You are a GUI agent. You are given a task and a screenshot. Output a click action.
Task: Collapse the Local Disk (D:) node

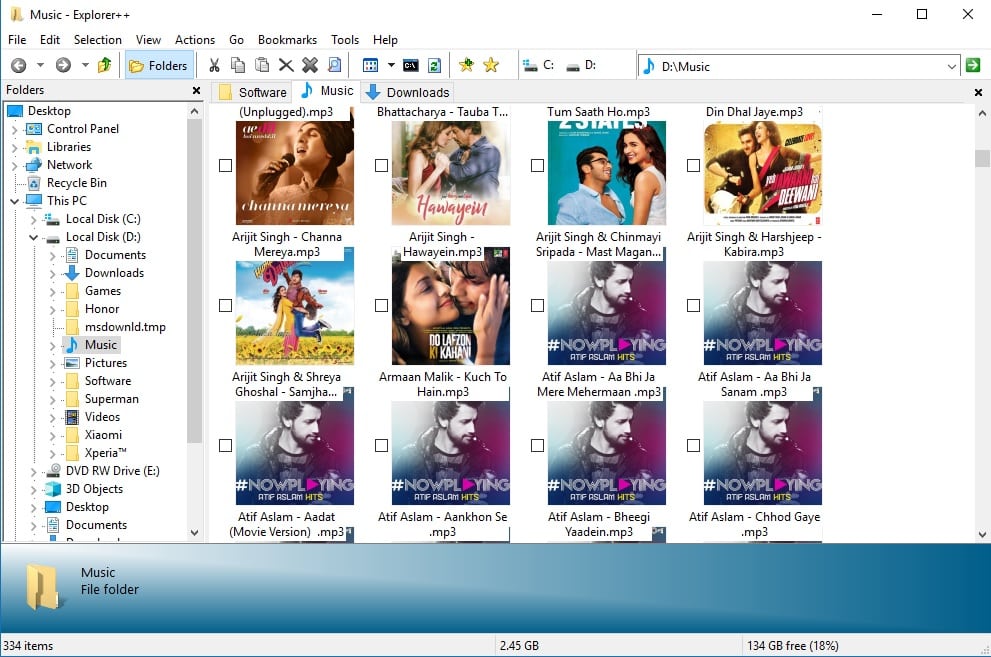click(x=33, y=238)
